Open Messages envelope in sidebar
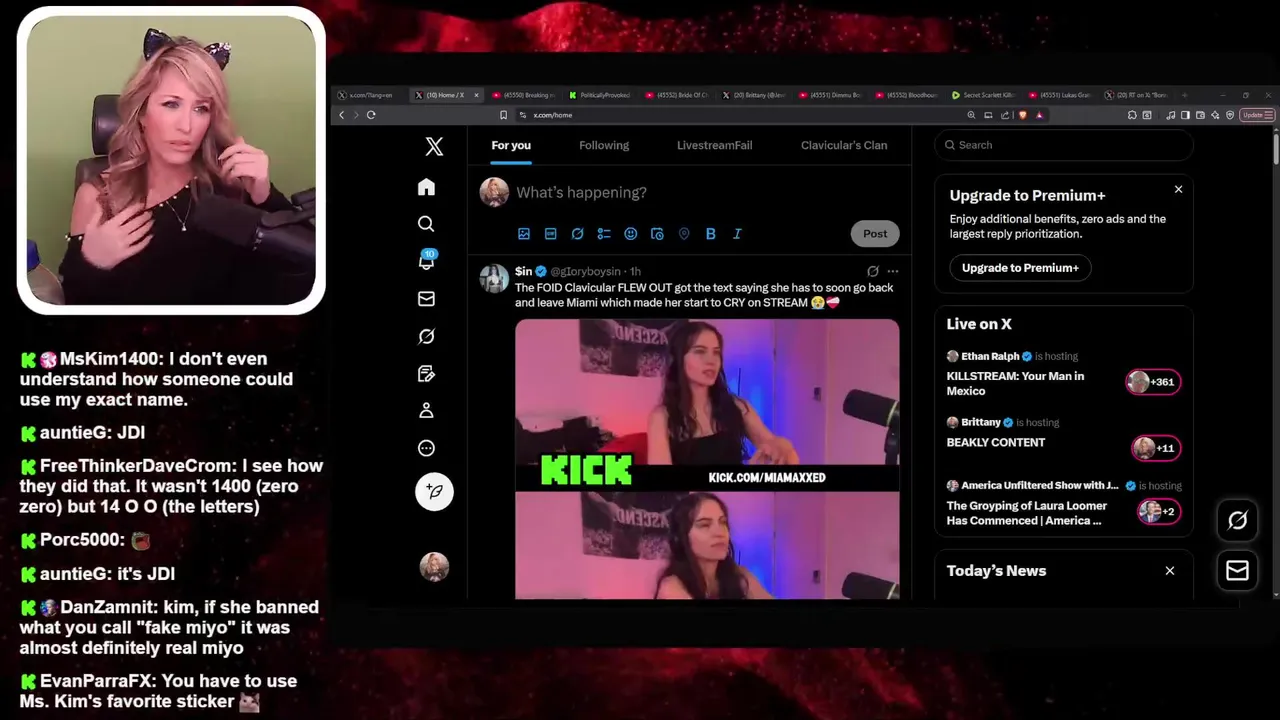 [x=426, y=298]
